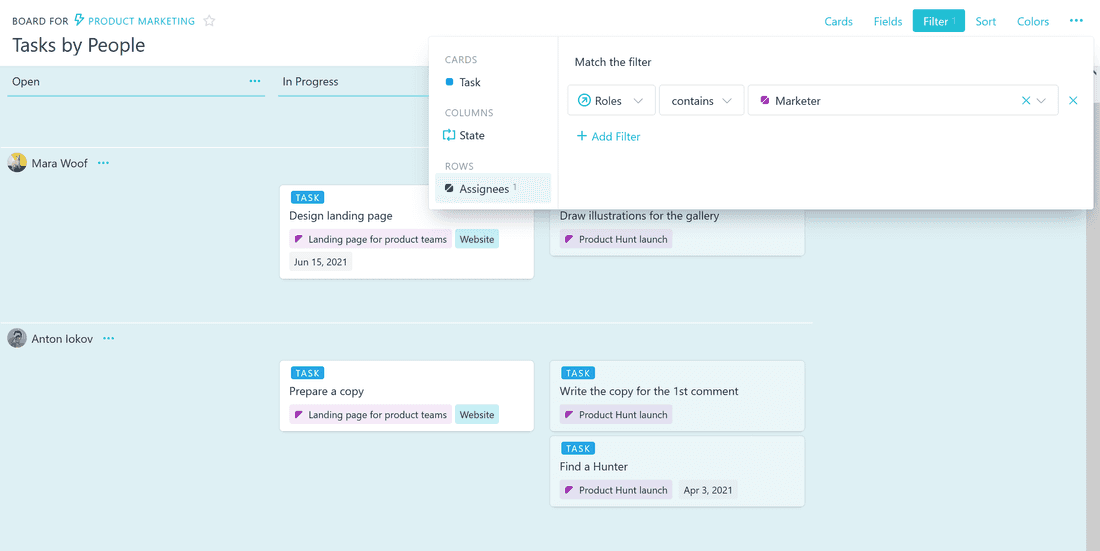Select Assignees under Rows section
This screenshot has height=551, width=1100.
coord(484,189)
